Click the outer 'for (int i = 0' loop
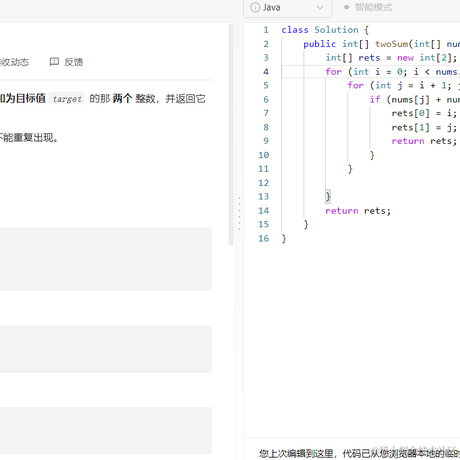Viewport: 460px width, 460px height. click(x=393, y=72)
